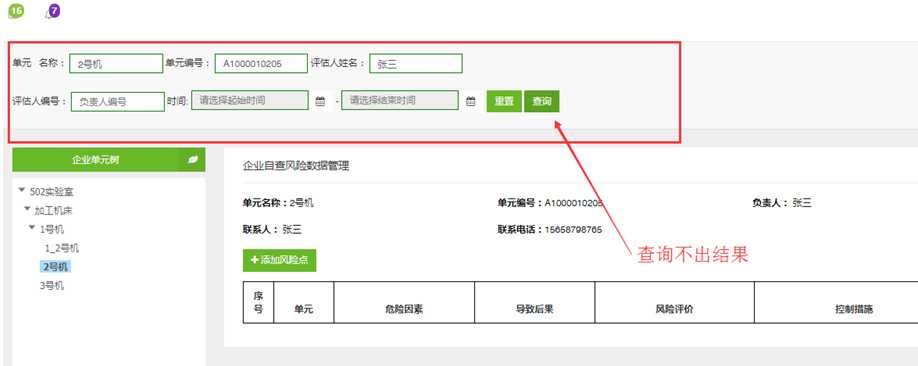Select 1号机 in the unit tree
Viewport: 918px width, 366px height.
point(52,229)
